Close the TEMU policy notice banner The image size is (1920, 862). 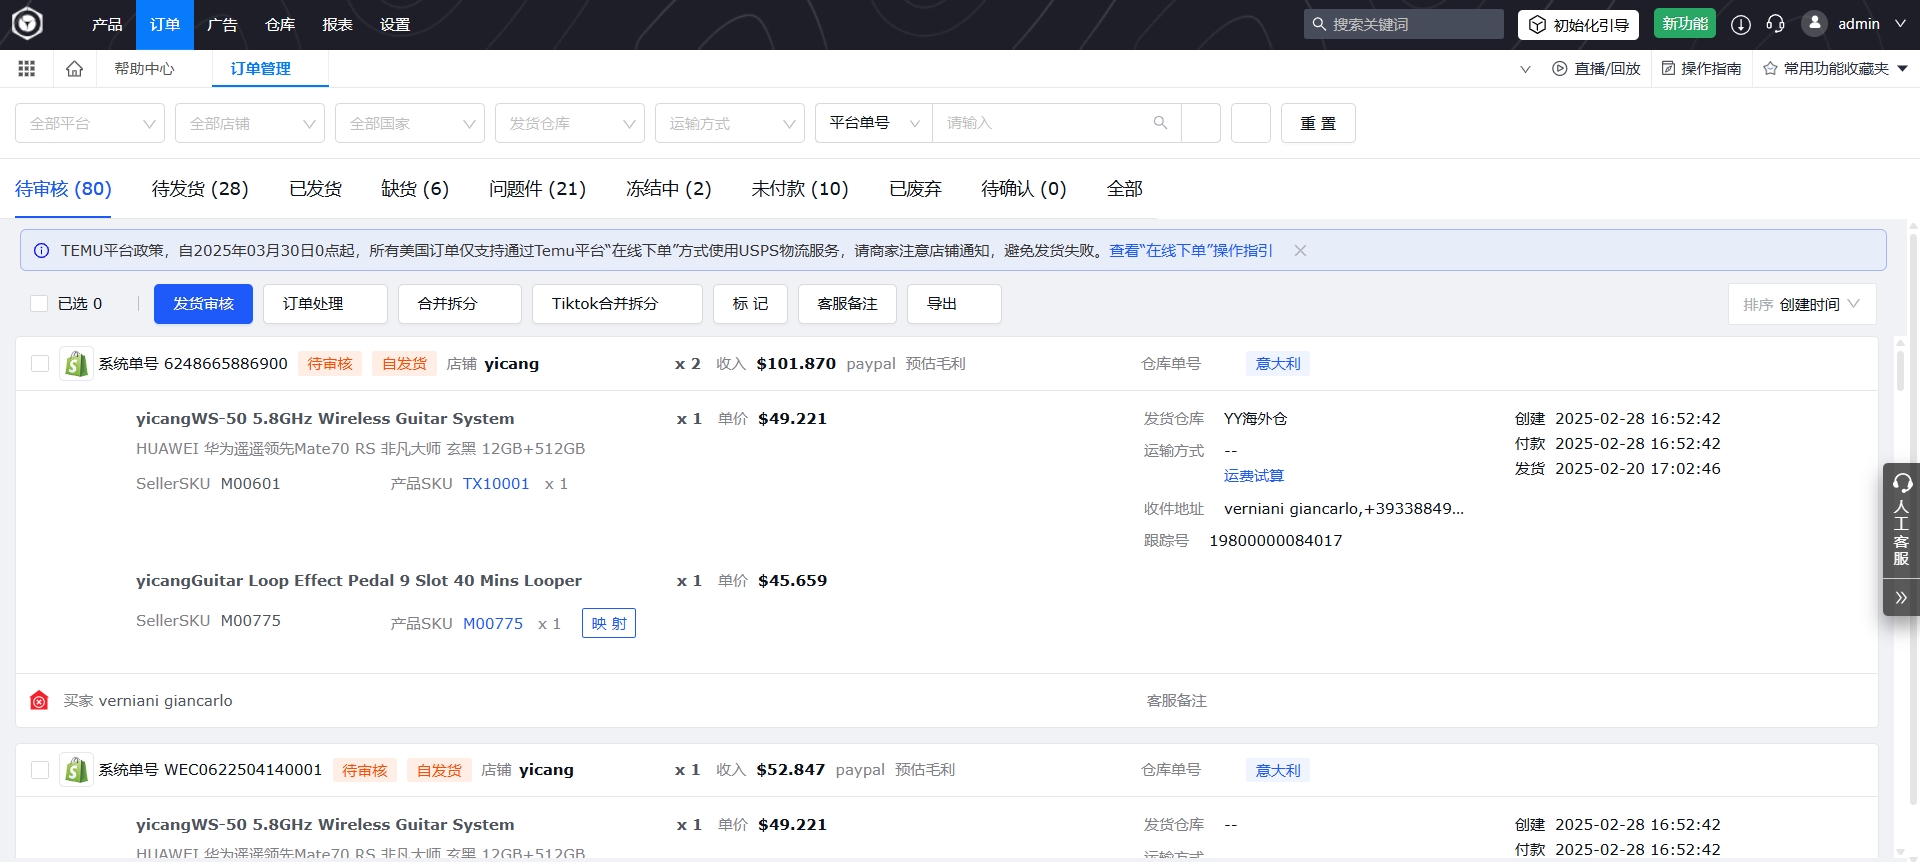[1300, 250]
